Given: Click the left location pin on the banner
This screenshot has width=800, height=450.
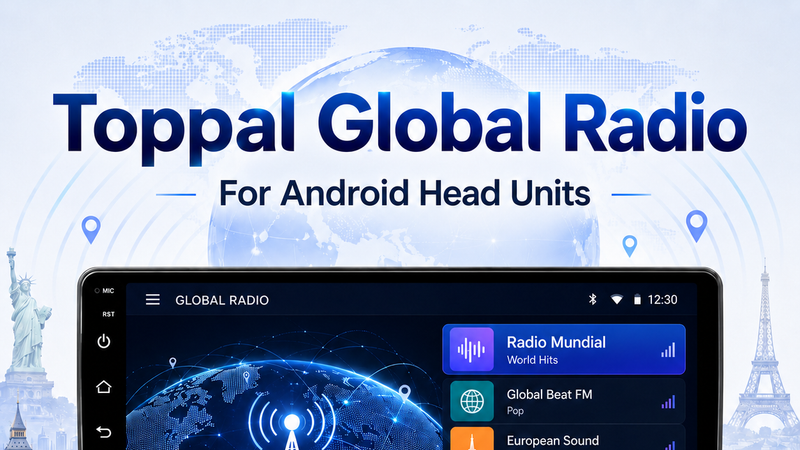Looking at the screenshot, I should [x=91, y=230].
